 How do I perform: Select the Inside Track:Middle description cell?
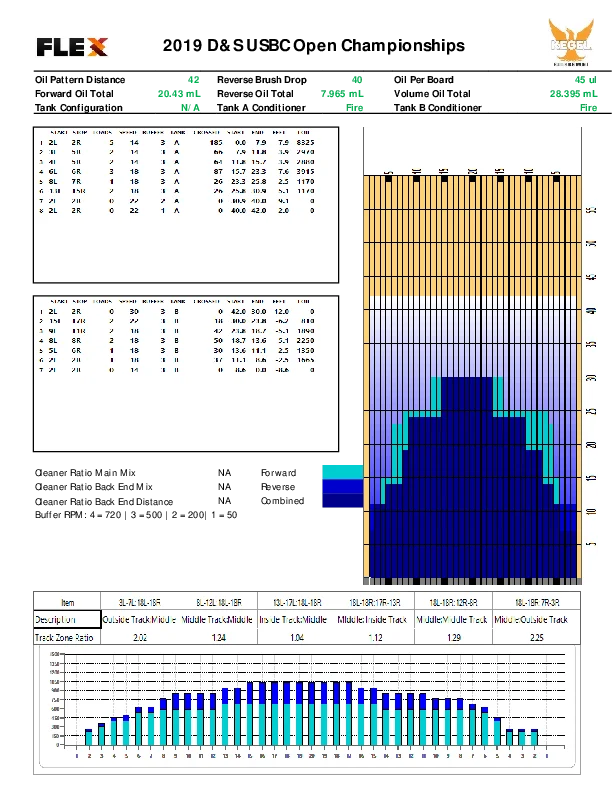(293, 620)
